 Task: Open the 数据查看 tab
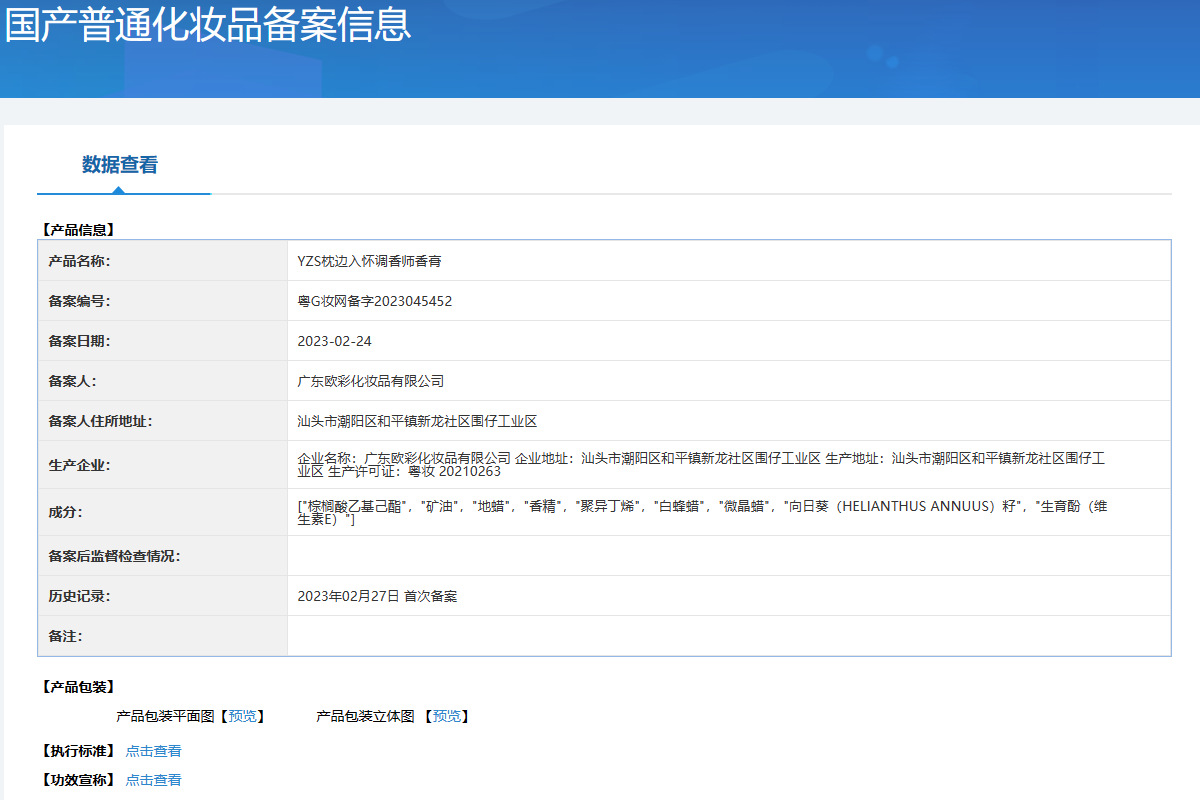[120, 165]
